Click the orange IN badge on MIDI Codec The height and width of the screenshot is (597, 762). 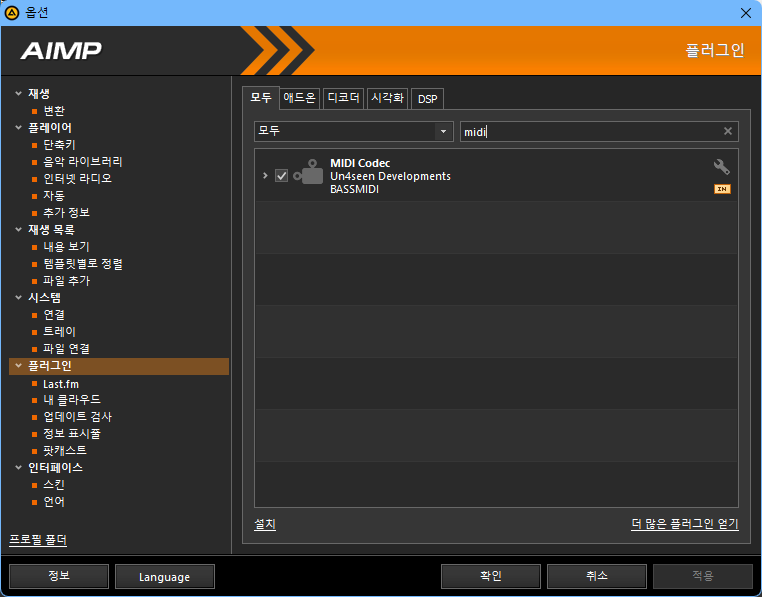[722, 189]
